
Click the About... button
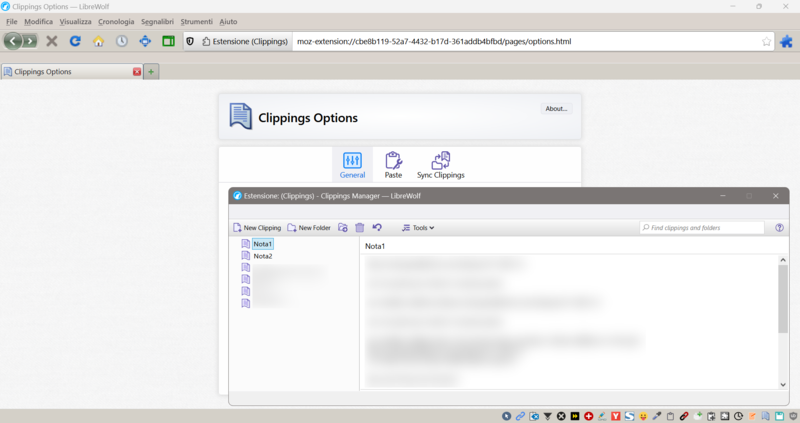[x=556, y=109]
